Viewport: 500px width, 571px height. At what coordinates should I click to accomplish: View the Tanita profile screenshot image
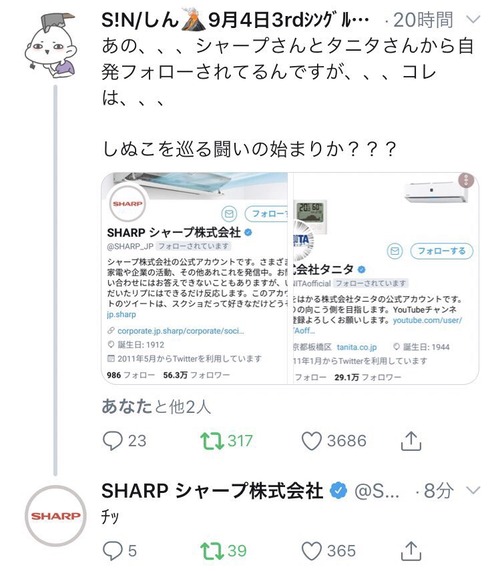[385, 278]
